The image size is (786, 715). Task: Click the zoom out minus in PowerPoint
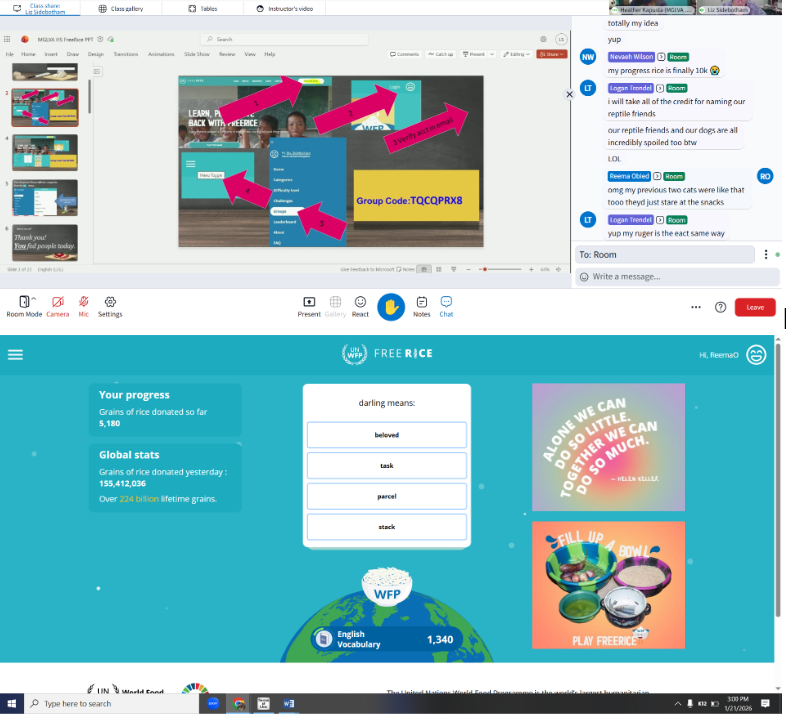(x=468, y=269)
